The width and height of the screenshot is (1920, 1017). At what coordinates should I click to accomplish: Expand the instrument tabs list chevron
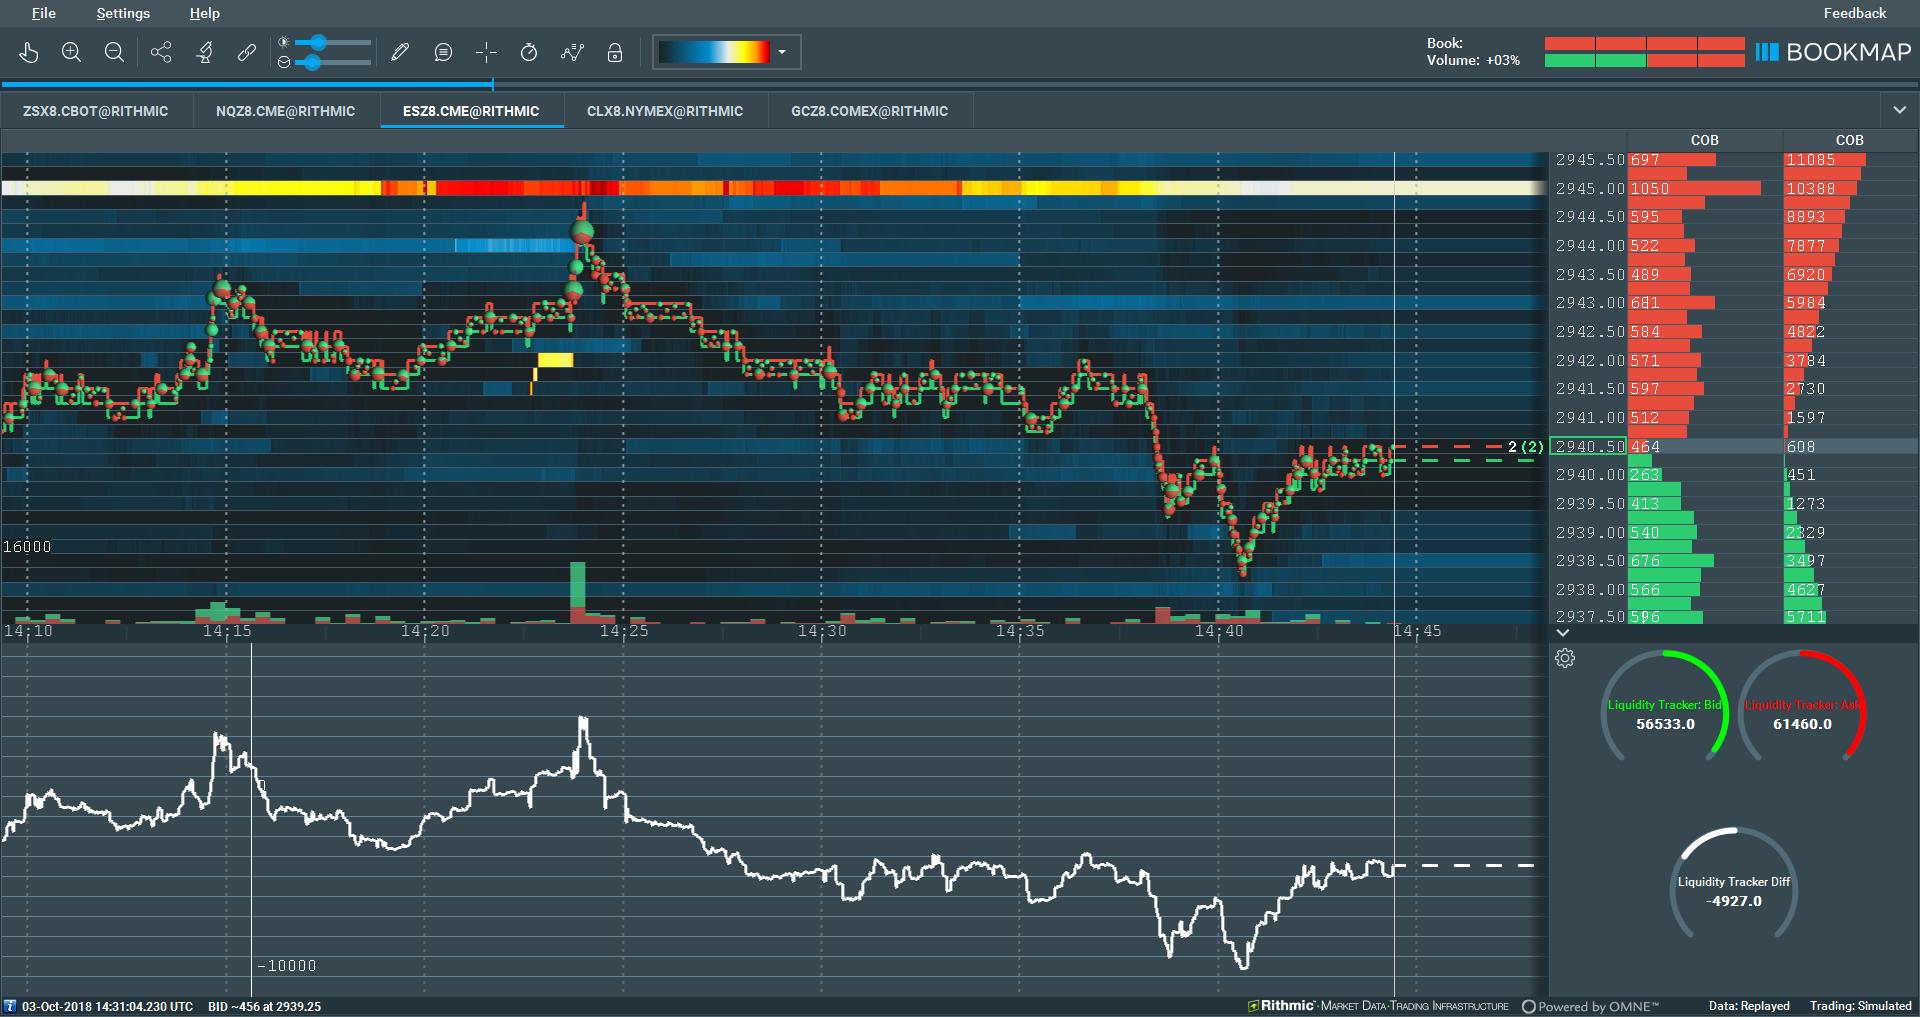click(x=1899, y=110)
